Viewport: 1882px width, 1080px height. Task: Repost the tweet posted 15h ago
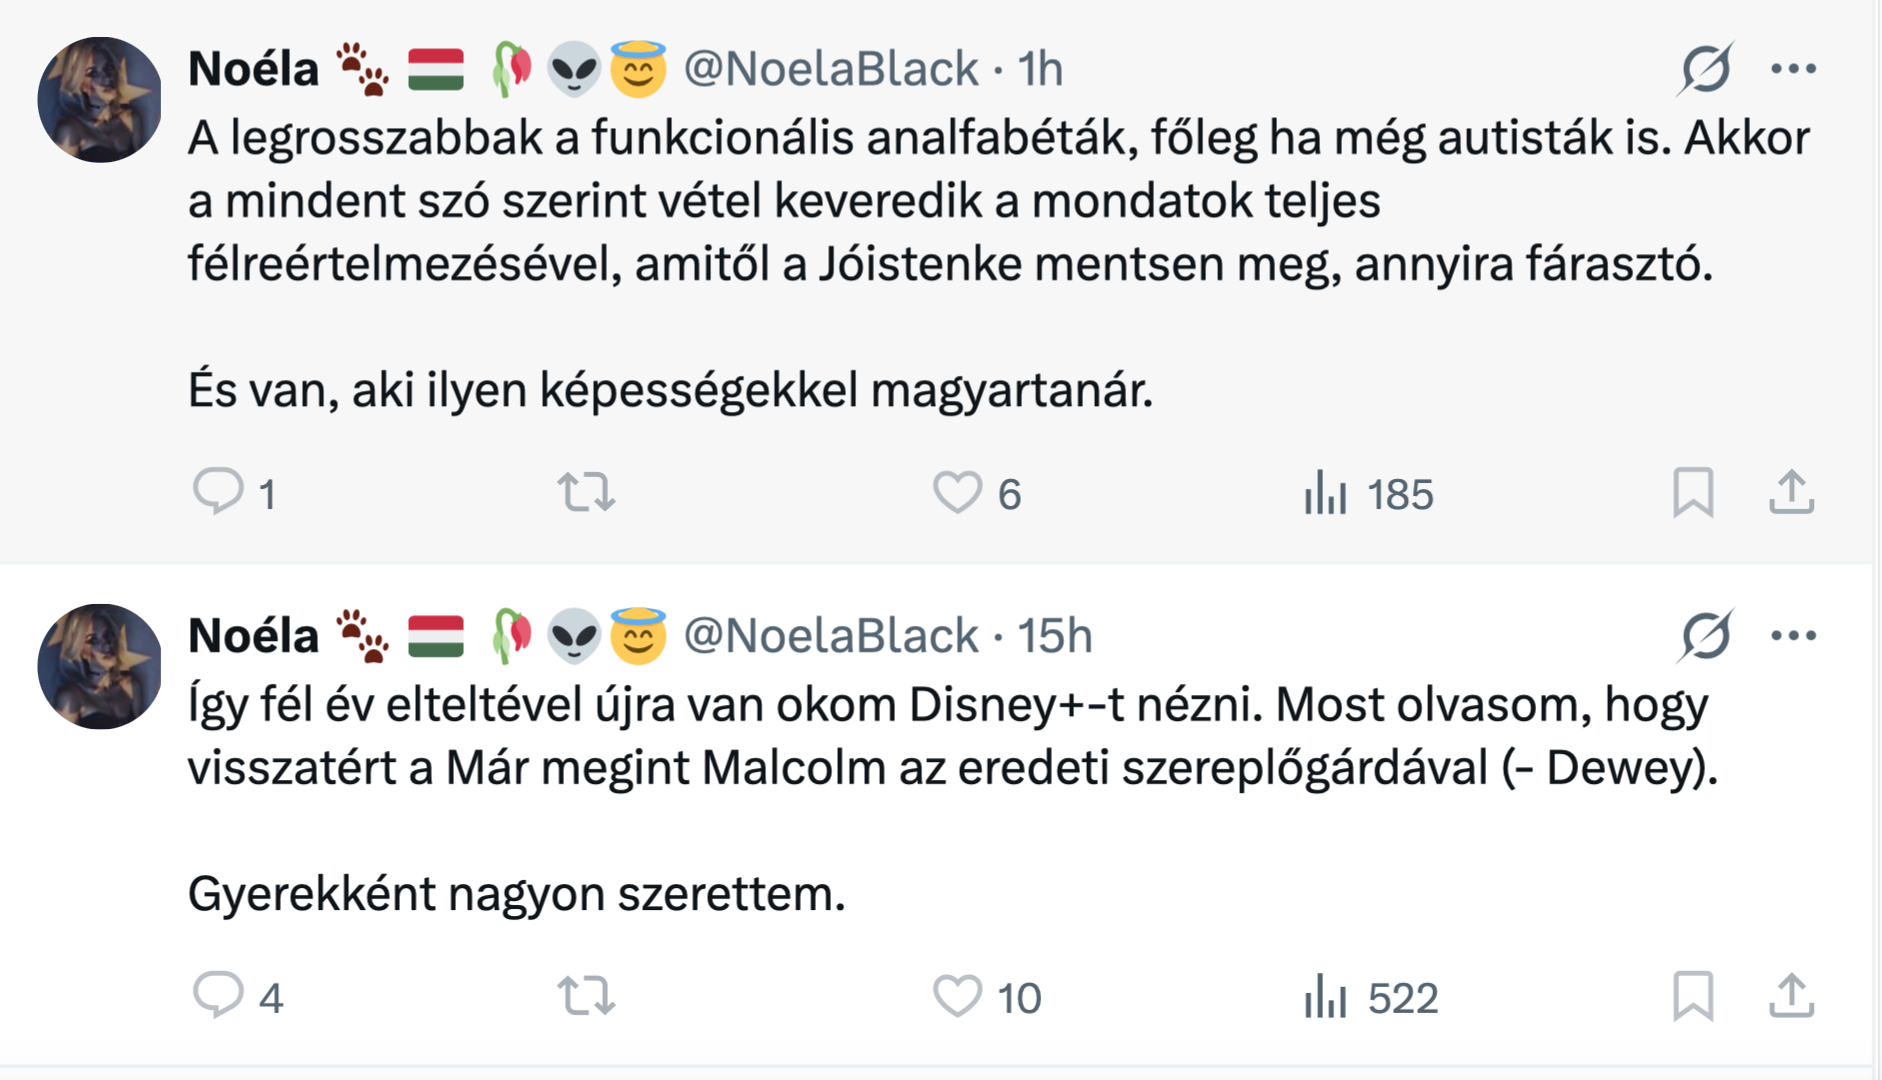(x=586, y=996)
